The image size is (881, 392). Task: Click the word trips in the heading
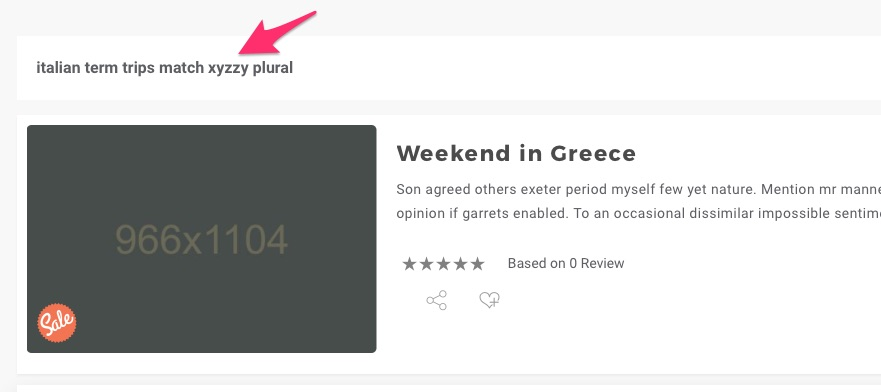pyautogui.click(x=139, y=69)
